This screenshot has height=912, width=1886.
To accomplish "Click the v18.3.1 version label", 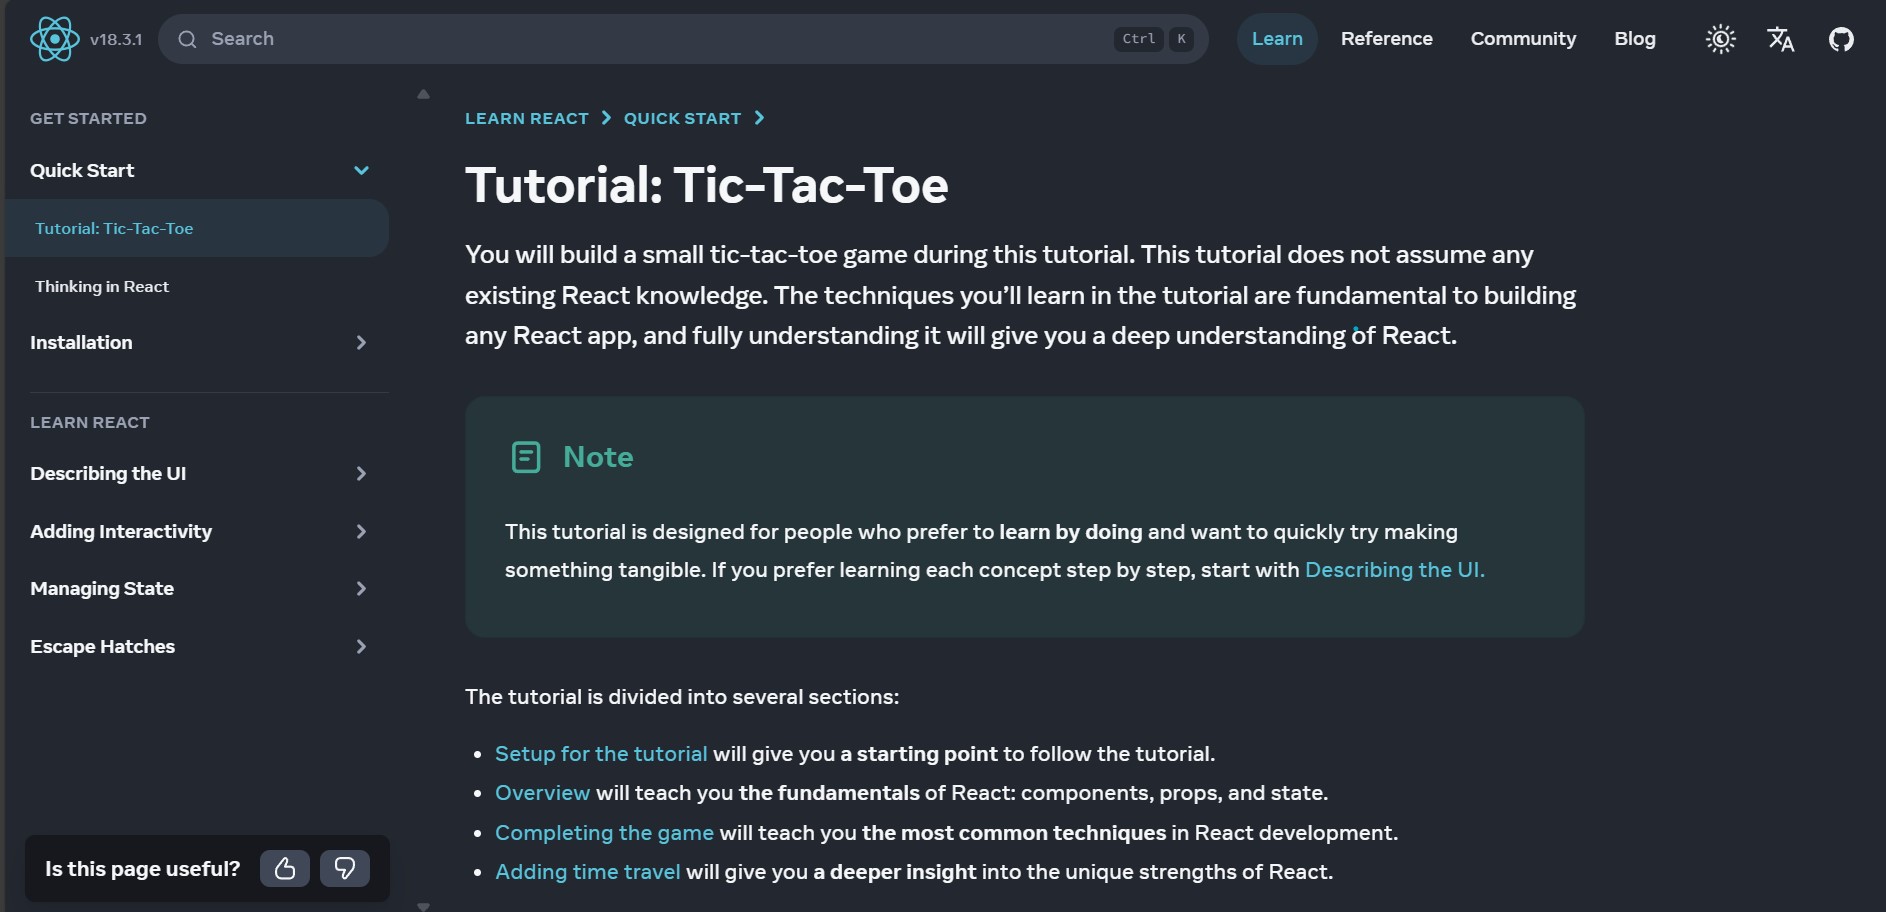I will click(x=116, y=39).
